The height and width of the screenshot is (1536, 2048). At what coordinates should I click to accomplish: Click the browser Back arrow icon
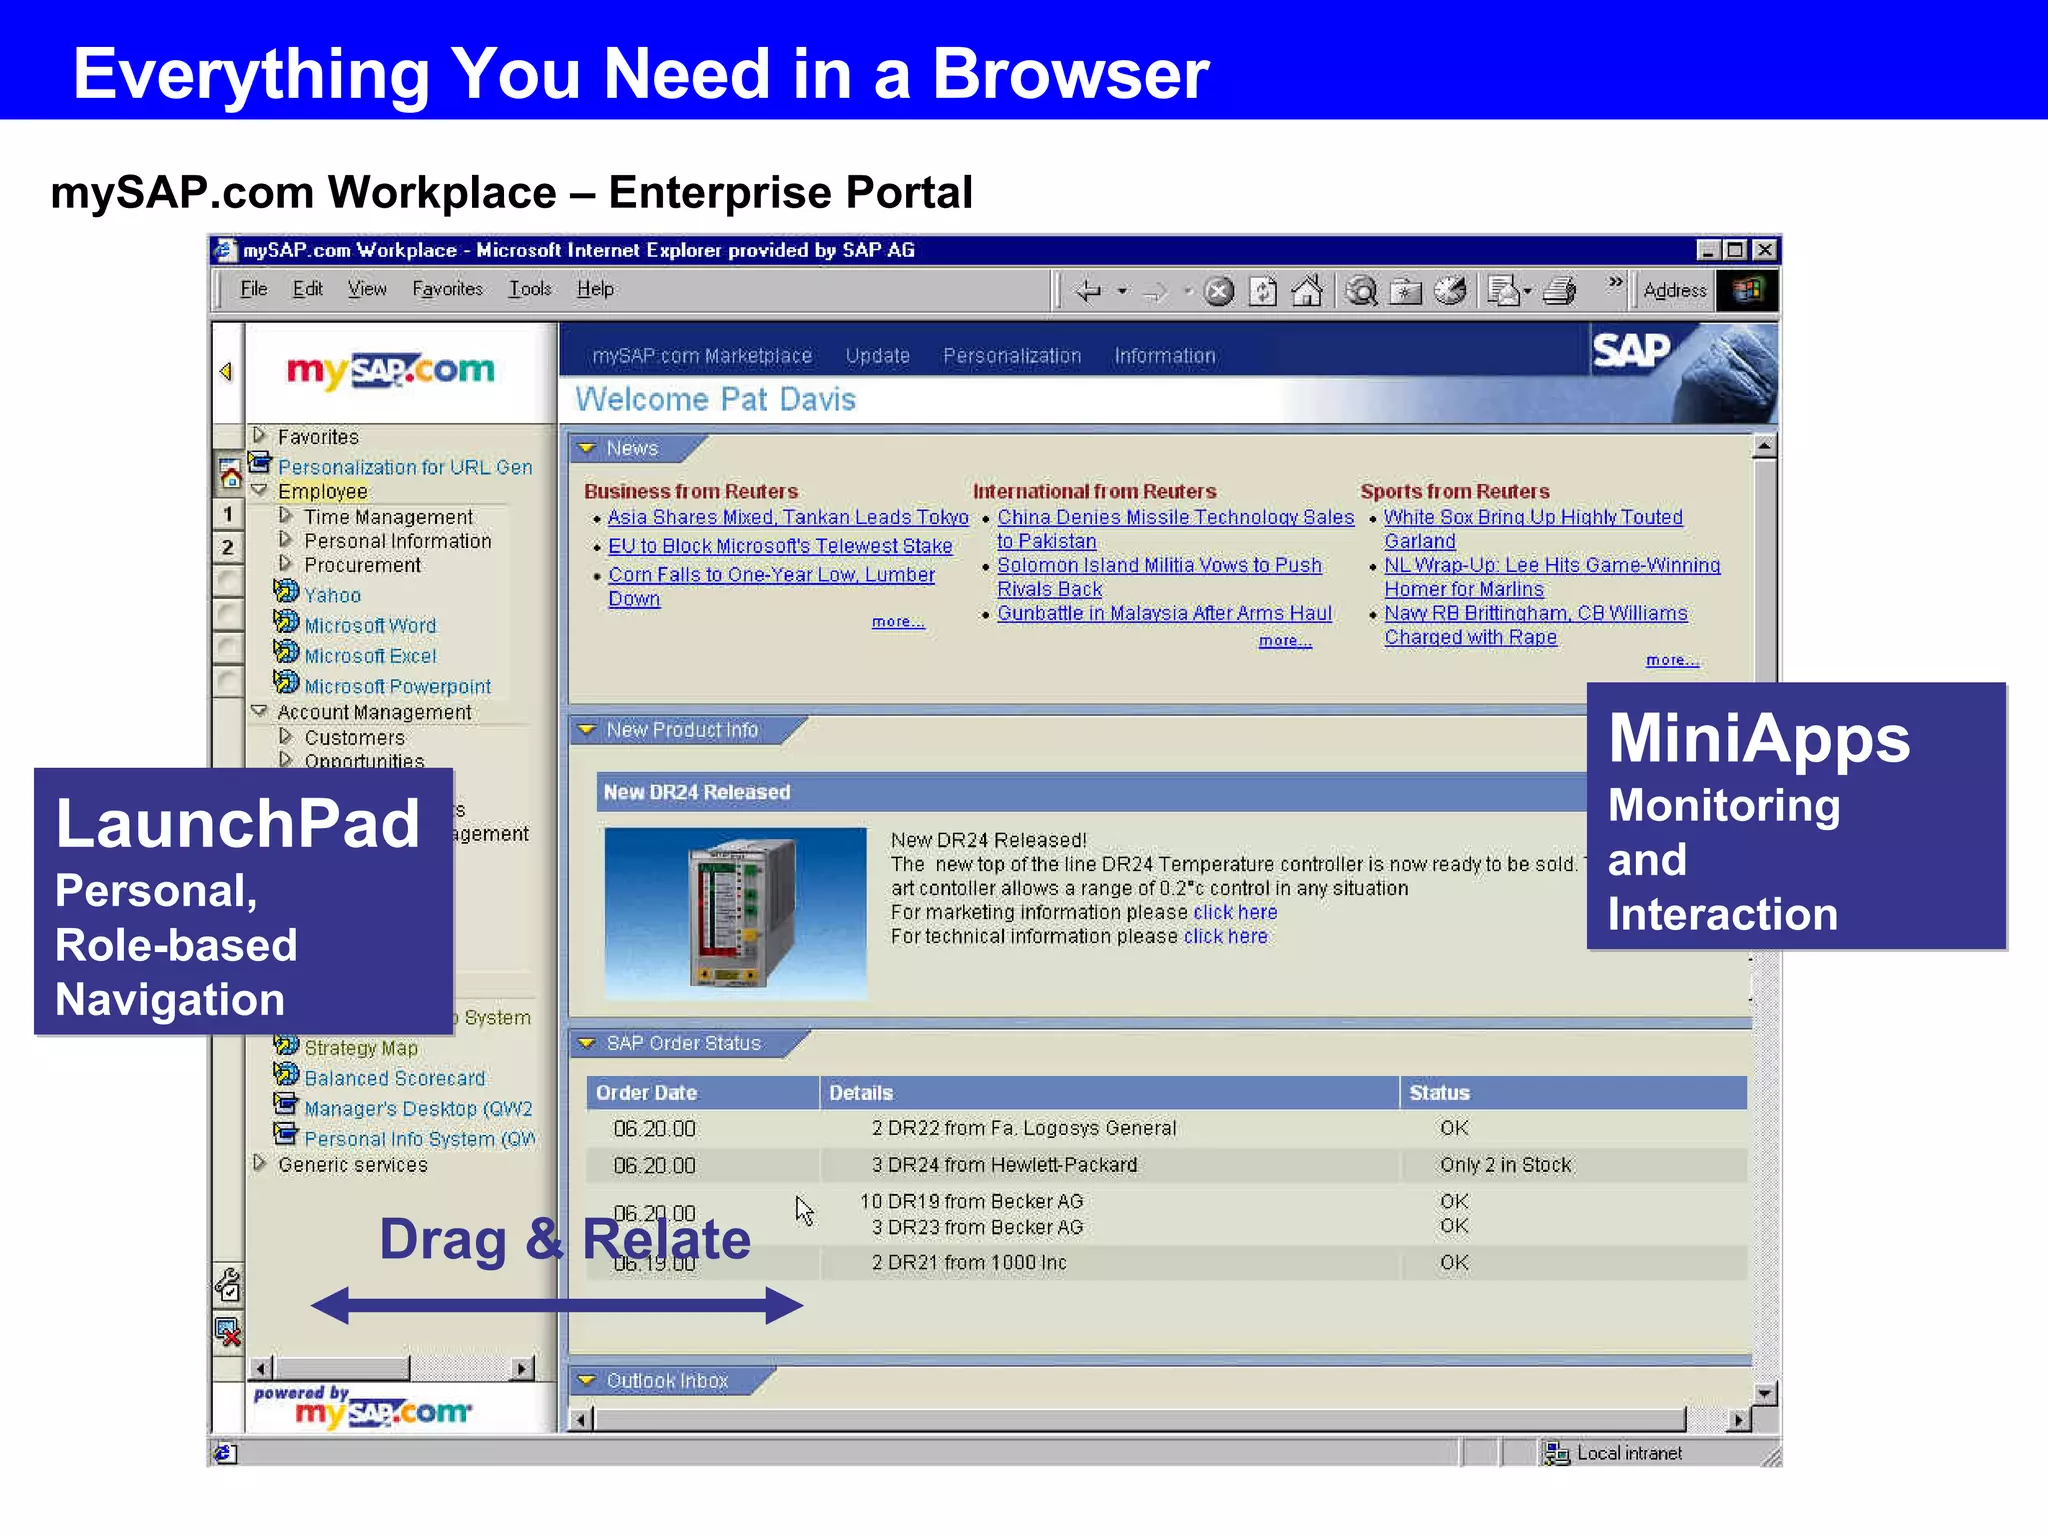point(1089,291)
